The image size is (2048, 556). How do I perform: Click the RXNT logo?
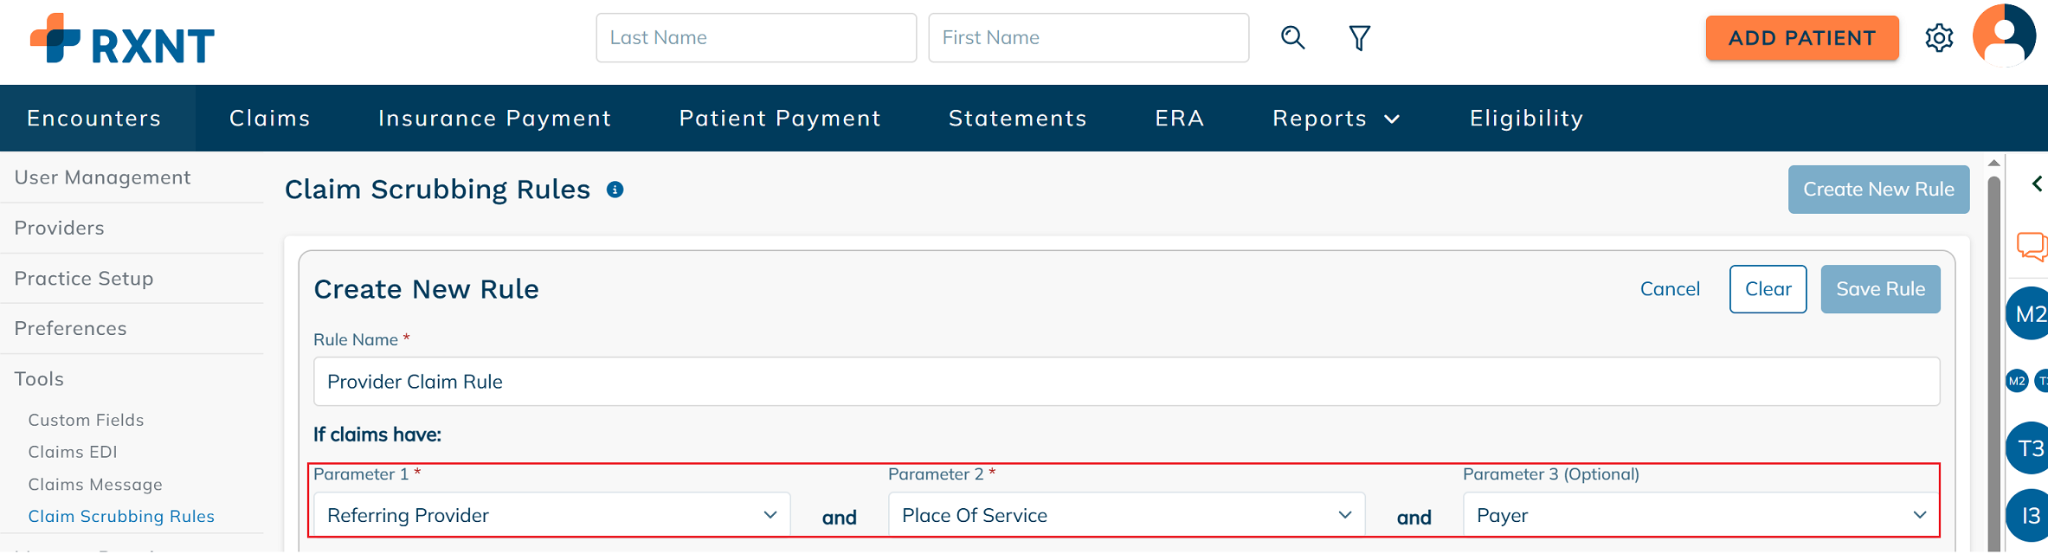click(122, 40)
